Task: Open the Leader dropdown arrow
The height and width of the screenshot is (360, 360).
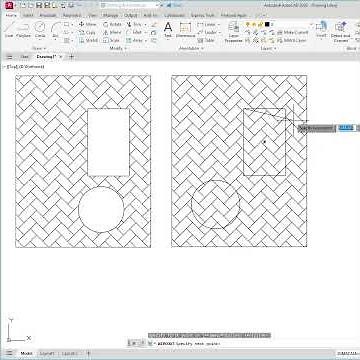Action: pos(219,32)
